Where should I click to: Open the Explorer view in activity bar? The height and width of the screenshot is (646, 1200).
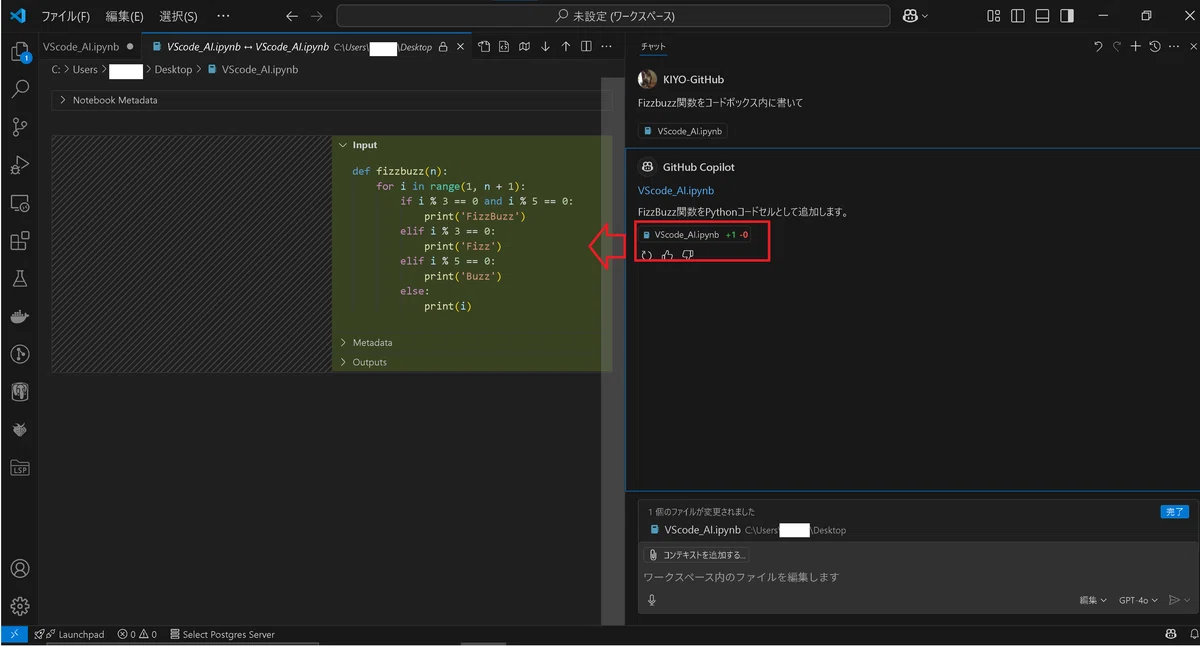[x=19, y=52]
